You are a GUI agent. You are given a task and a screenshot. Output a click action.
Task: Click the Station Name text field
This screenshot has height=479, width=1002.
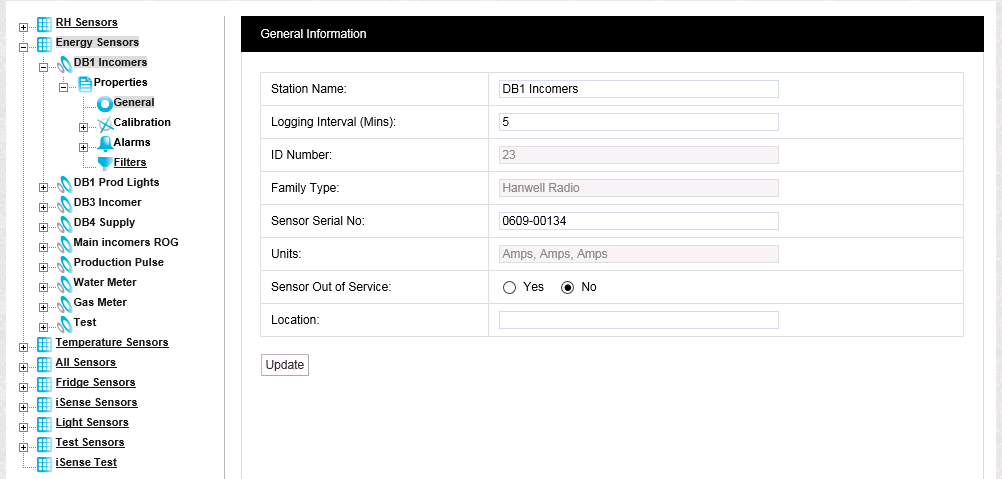(638, 88)
